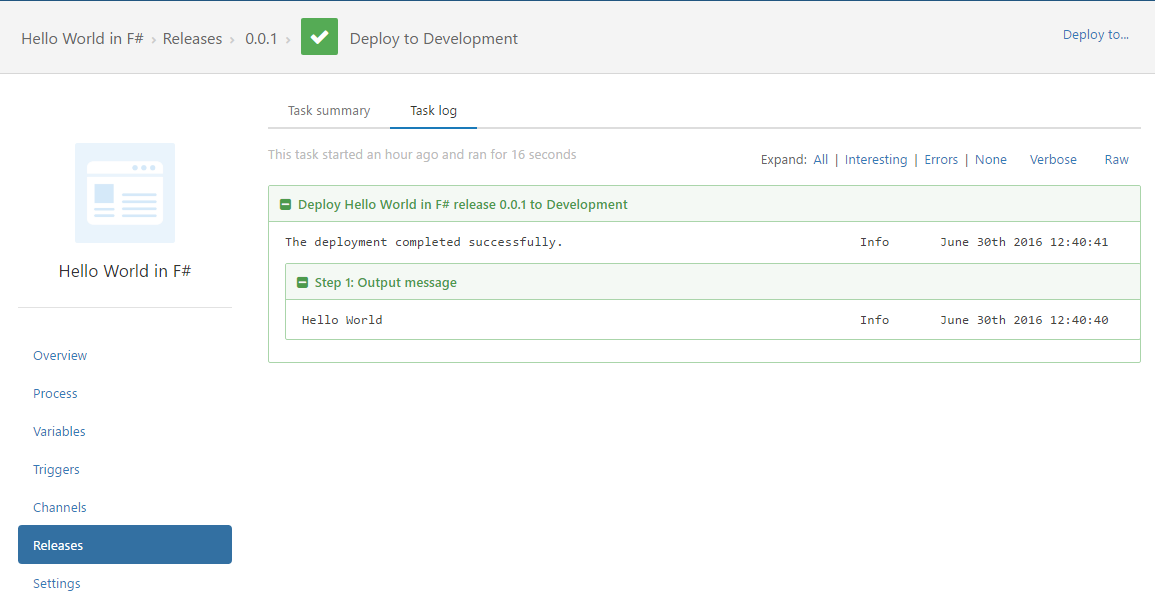Click the green success checkmark icon

(x=319, y=38)
